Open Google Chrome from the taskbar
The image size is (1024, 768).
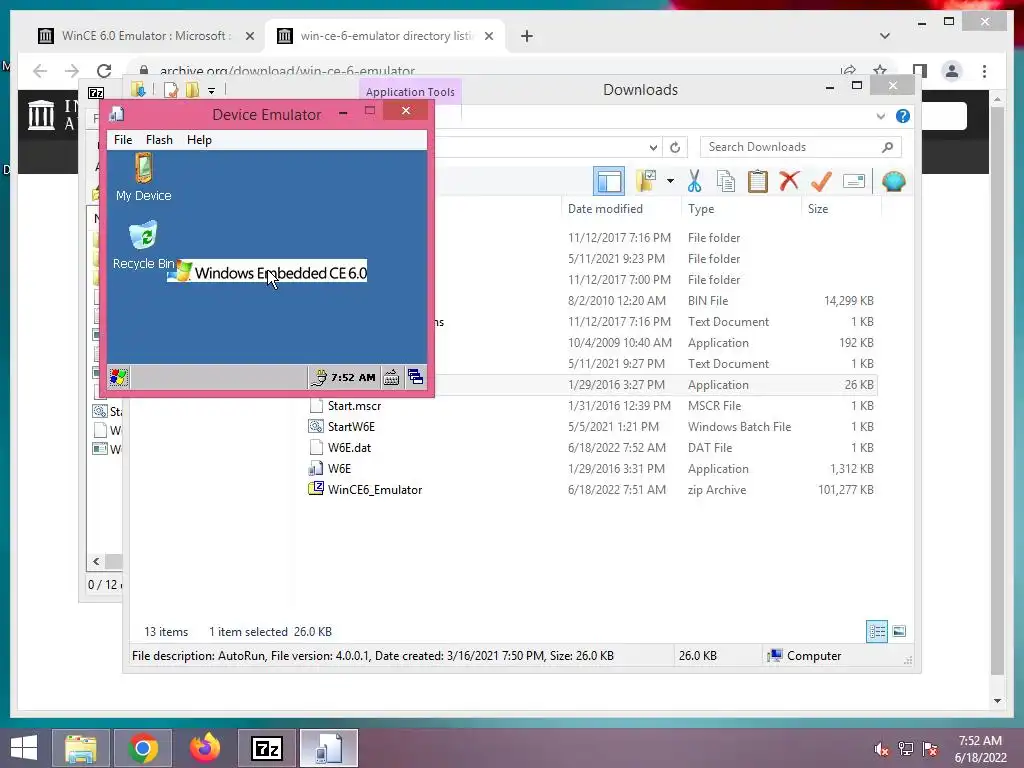tap(143, 748)
